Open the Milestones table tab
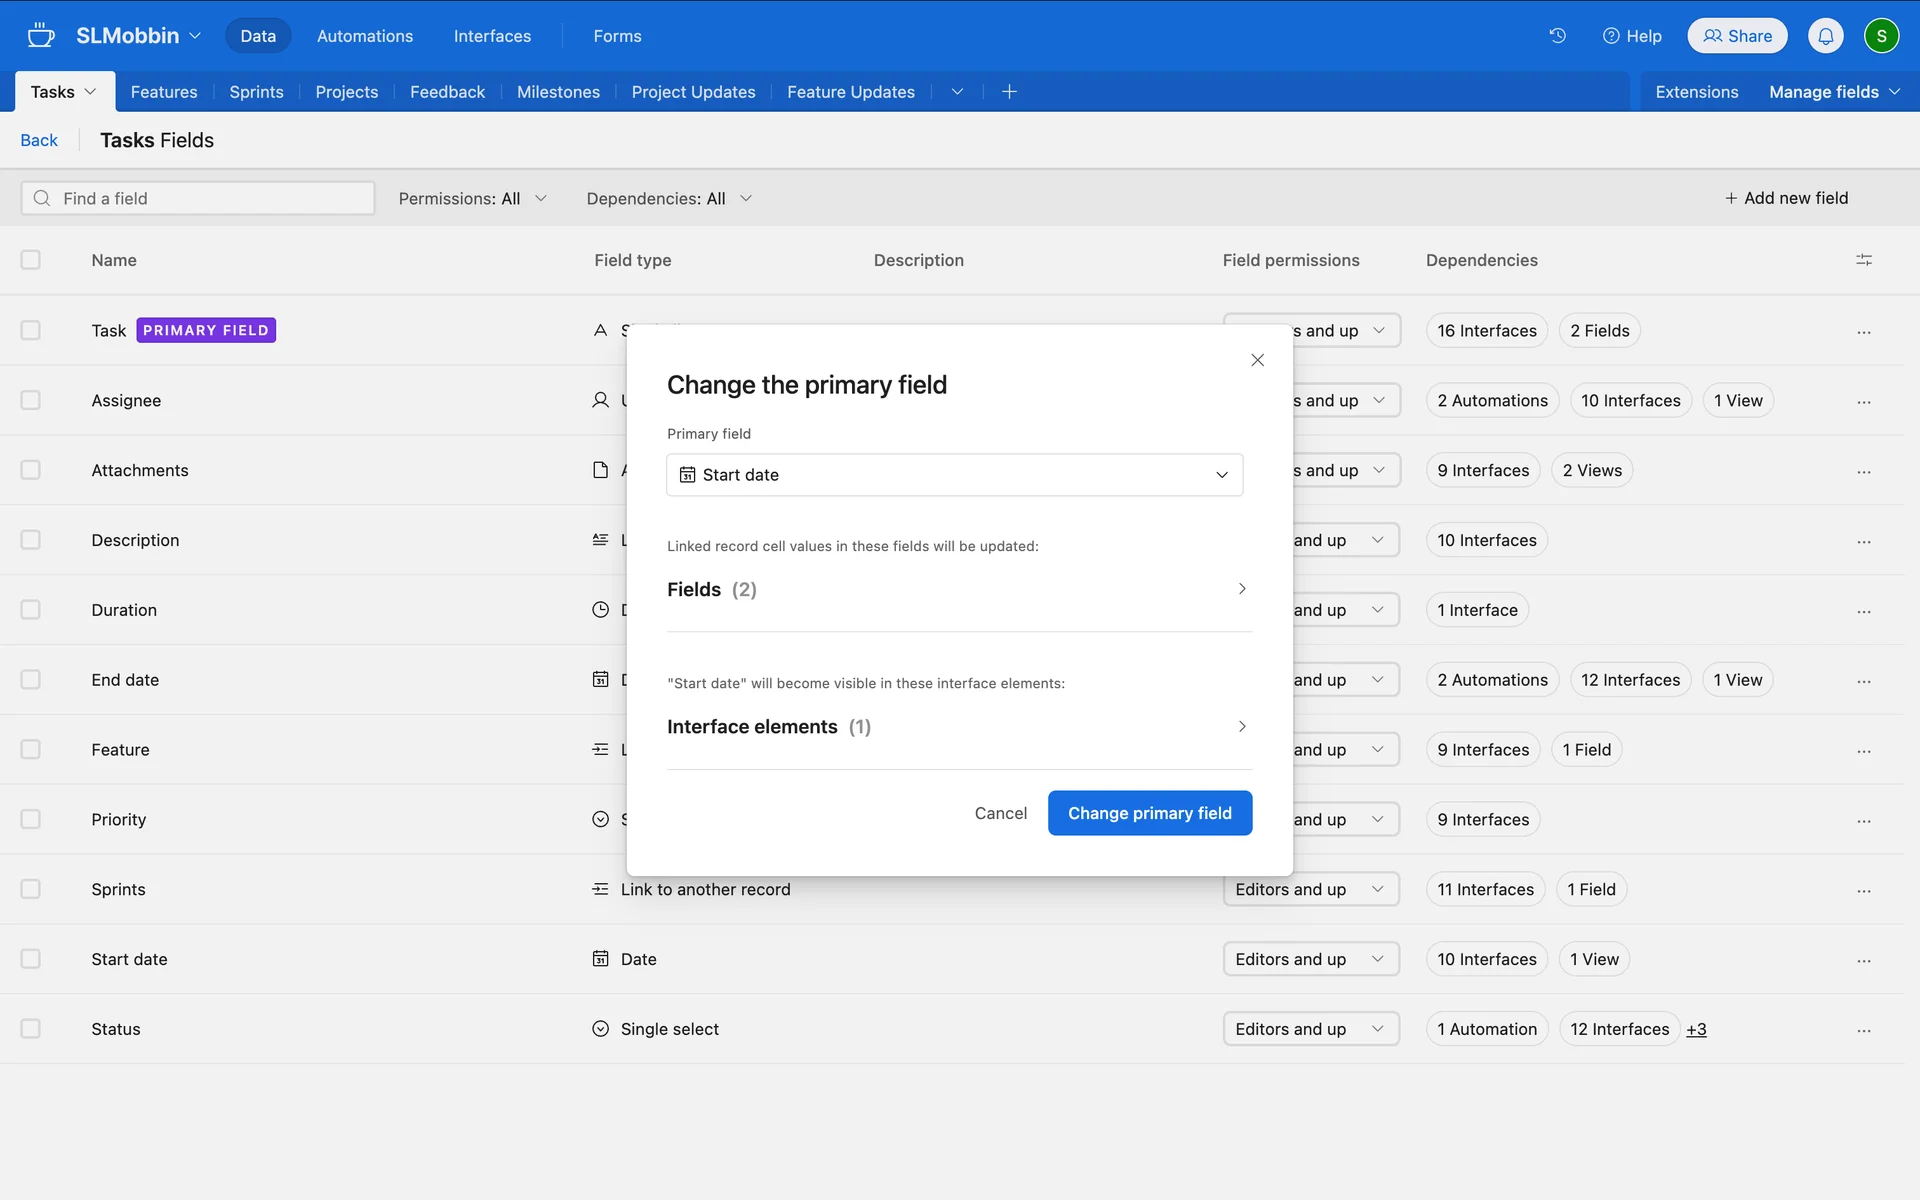The height and width of the screenshot is (1200, 1920). [x=558, y=92]
